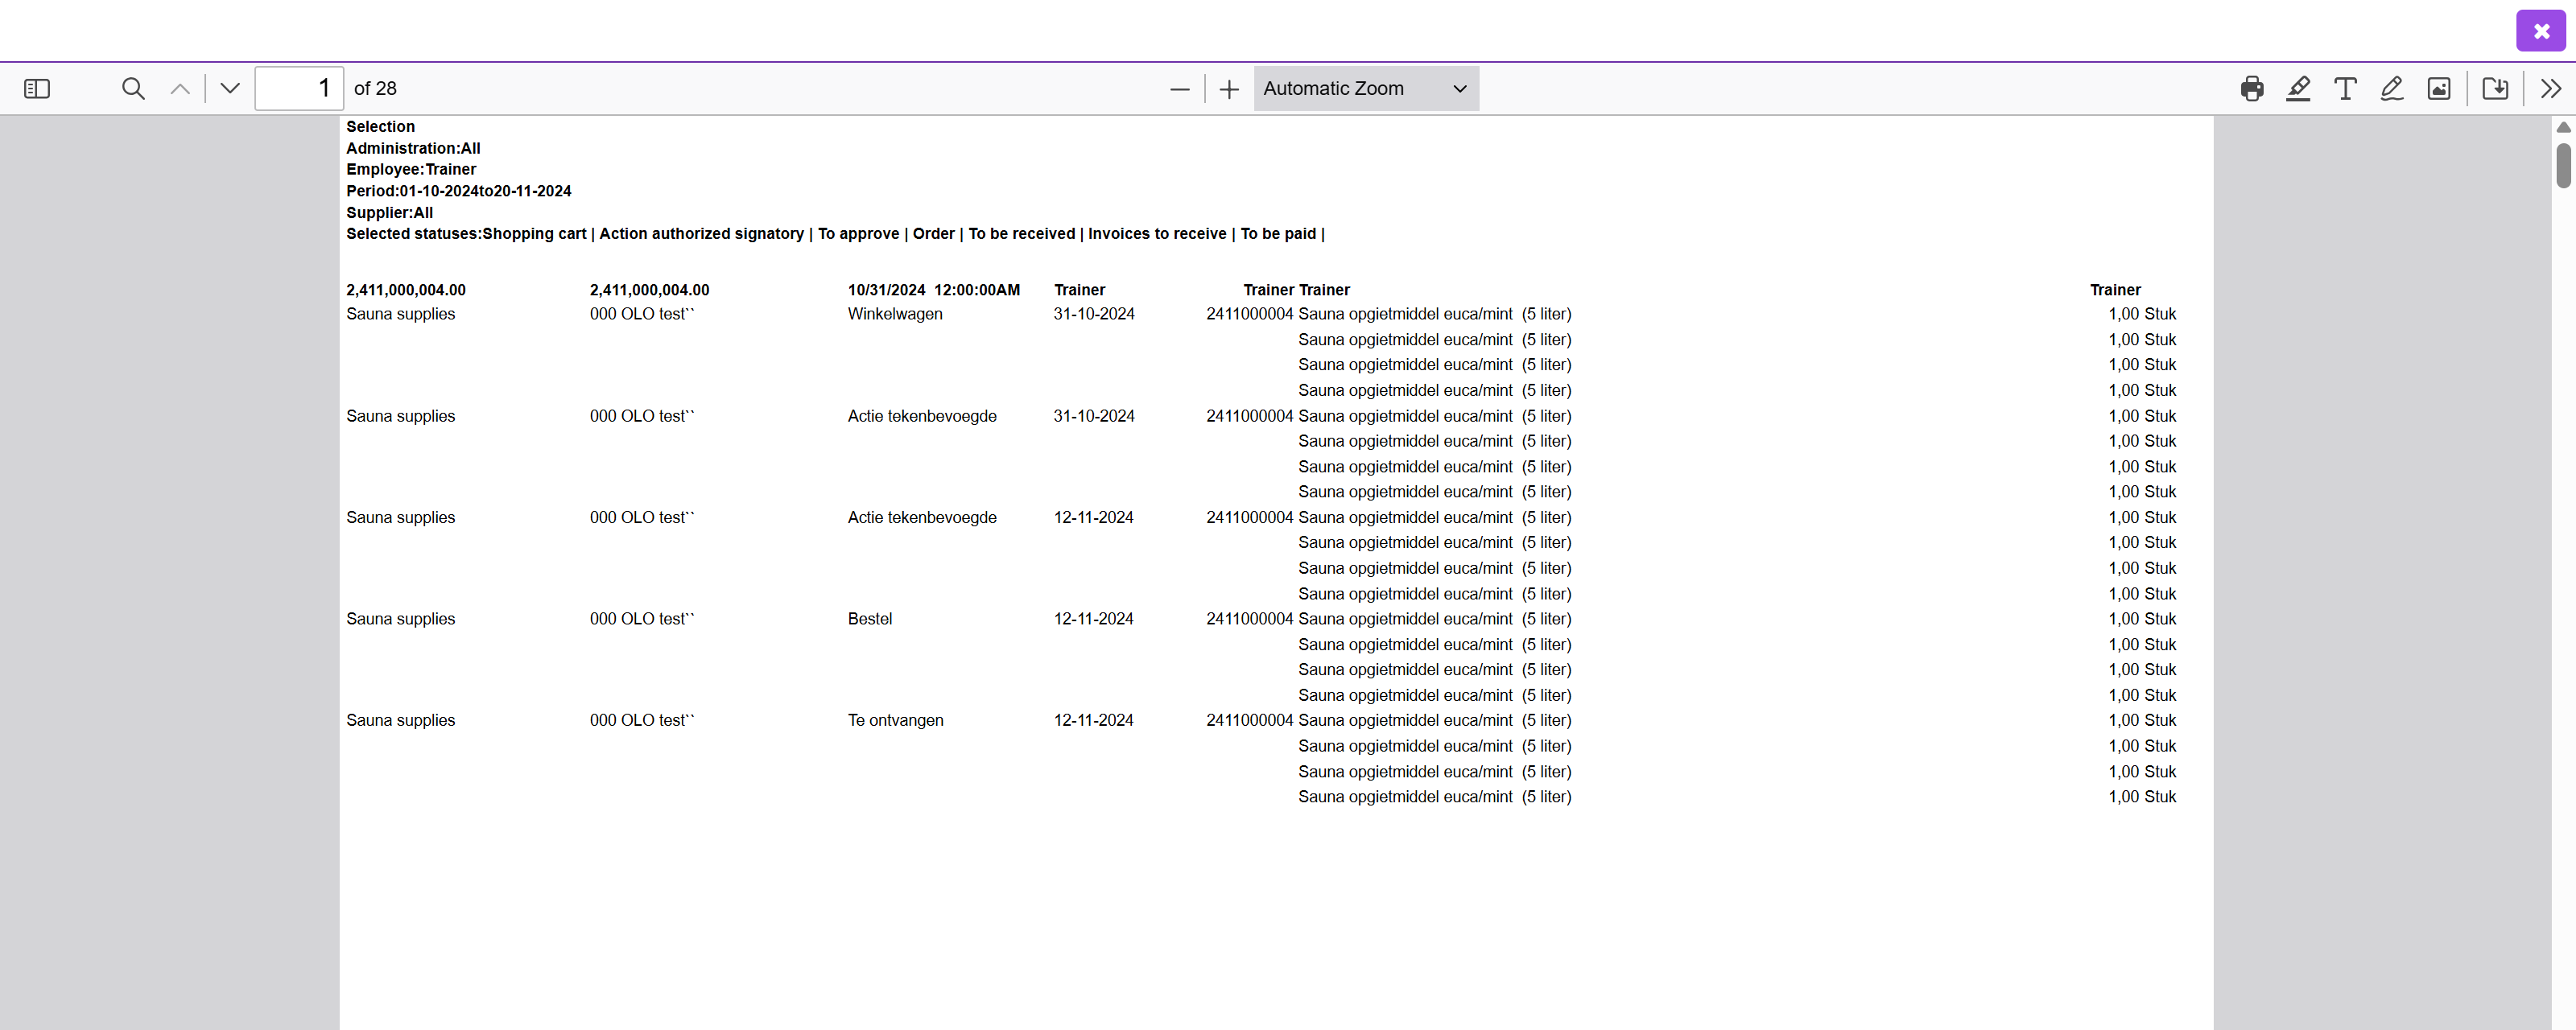Click the 'Trainer Trainer' column header
Image resolution: width=2576 pixels, height=1030 pixels.
click(1296, 290)
